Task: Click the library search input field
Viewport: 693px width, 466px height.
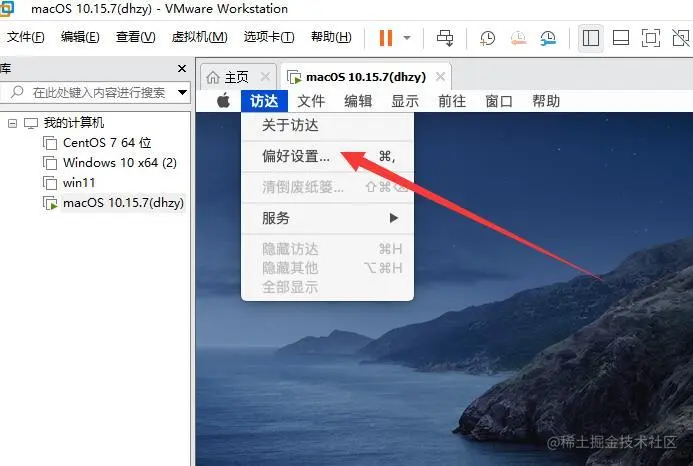Action: [95, 92]
